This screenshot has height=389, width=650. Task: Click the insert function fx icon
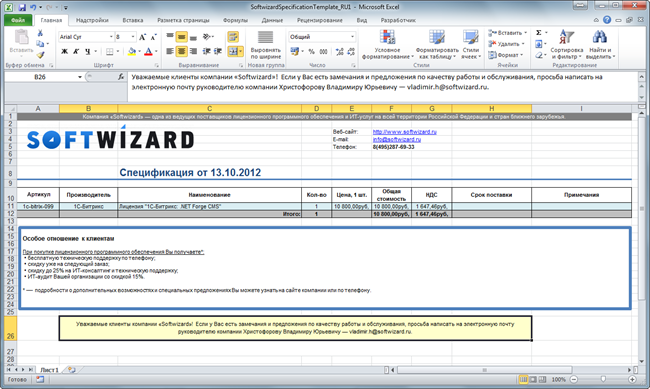tap(121, 77)
